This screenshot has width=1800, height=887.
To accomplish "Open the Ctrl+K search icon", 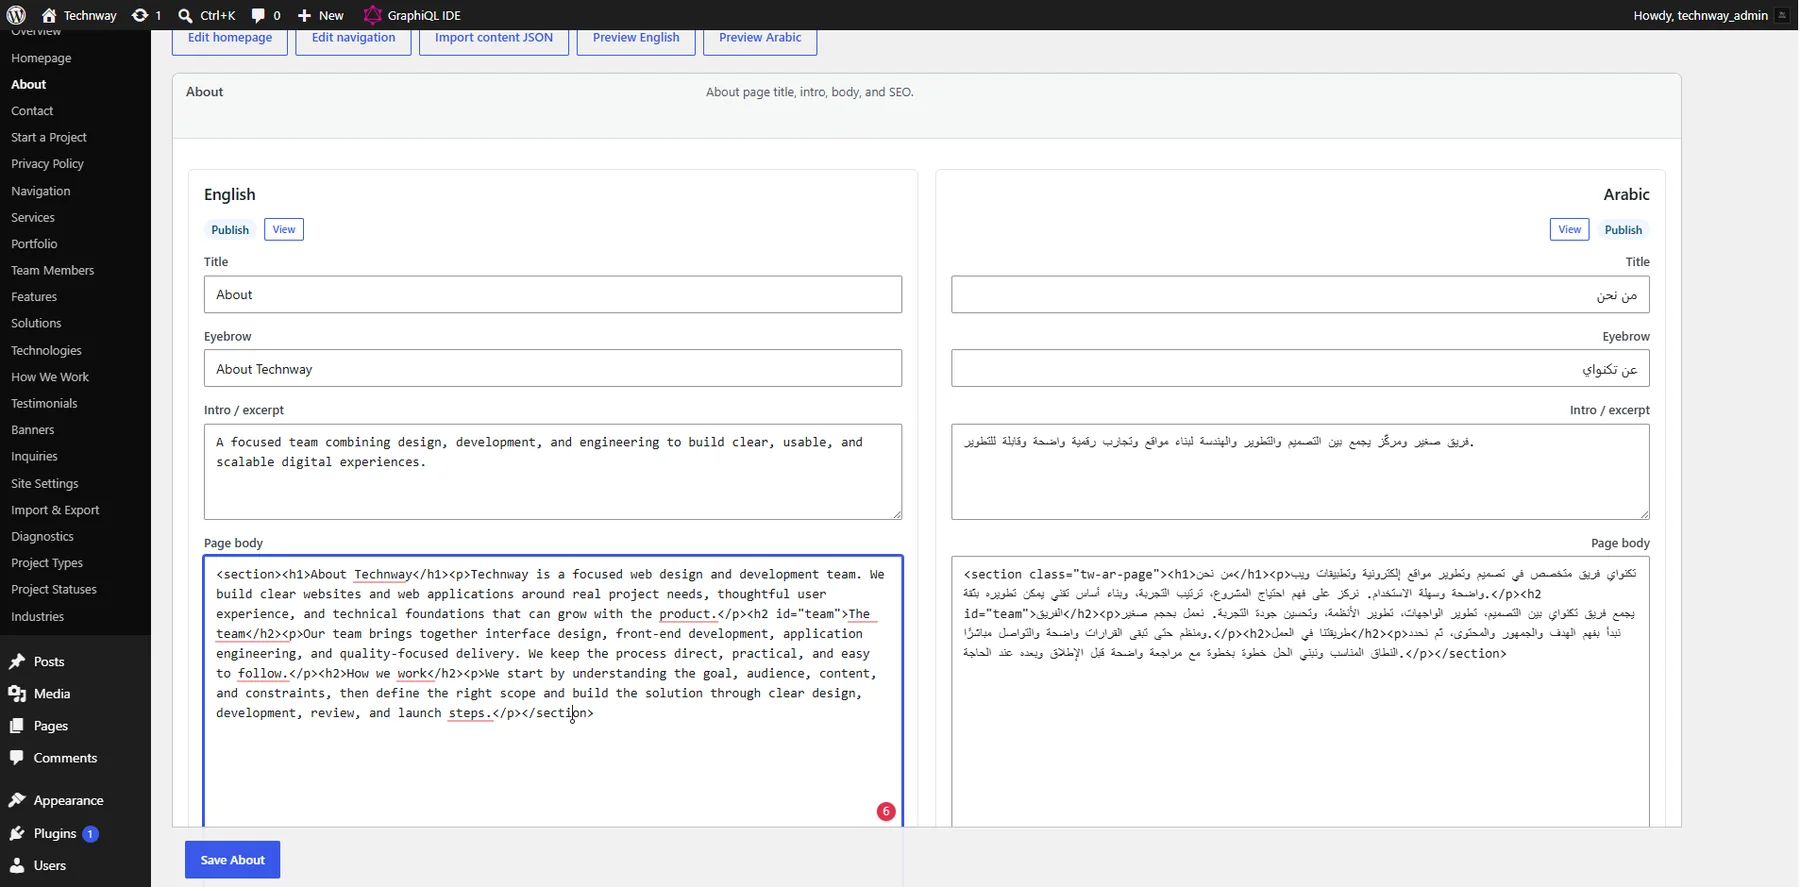I will pyautogui.click(x=185, y=15).
